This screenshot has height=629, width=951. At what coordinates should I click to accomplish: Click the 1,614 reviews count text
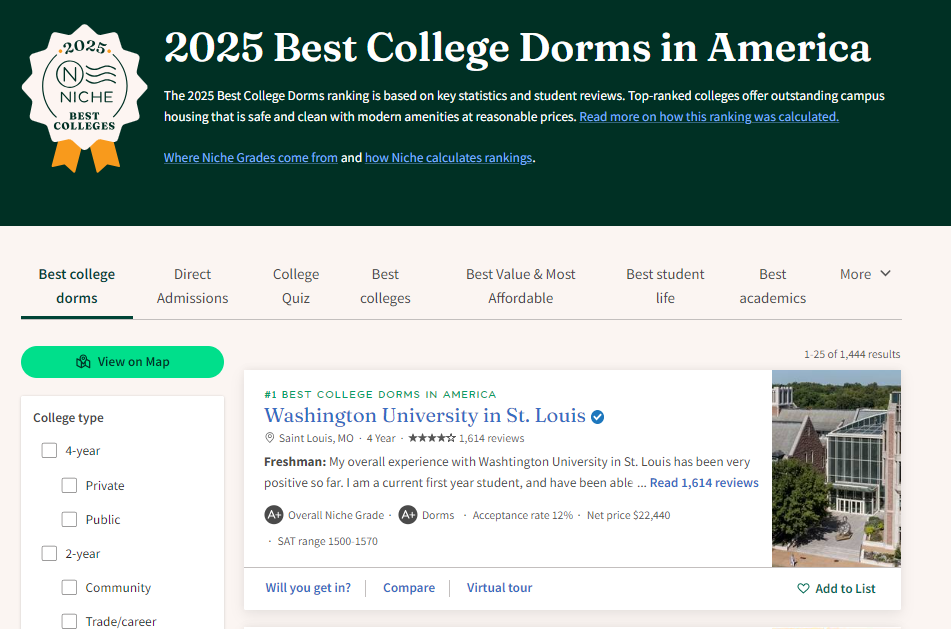[492, 438]
